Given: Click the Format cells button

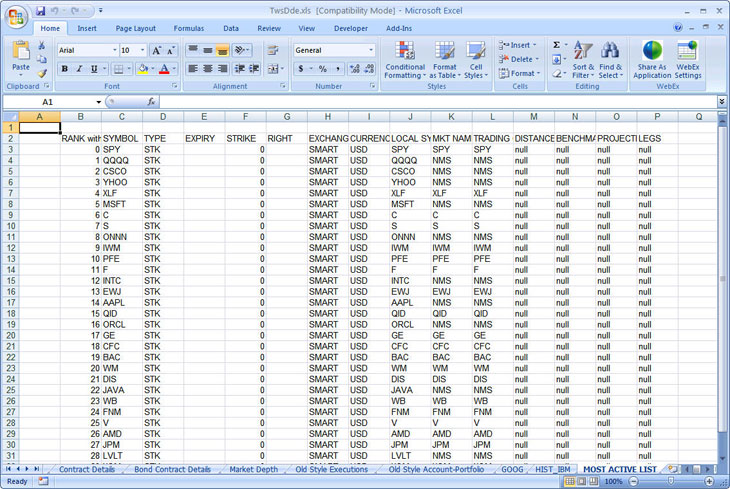Looking at the screenshot, I should tap(519, 73).
